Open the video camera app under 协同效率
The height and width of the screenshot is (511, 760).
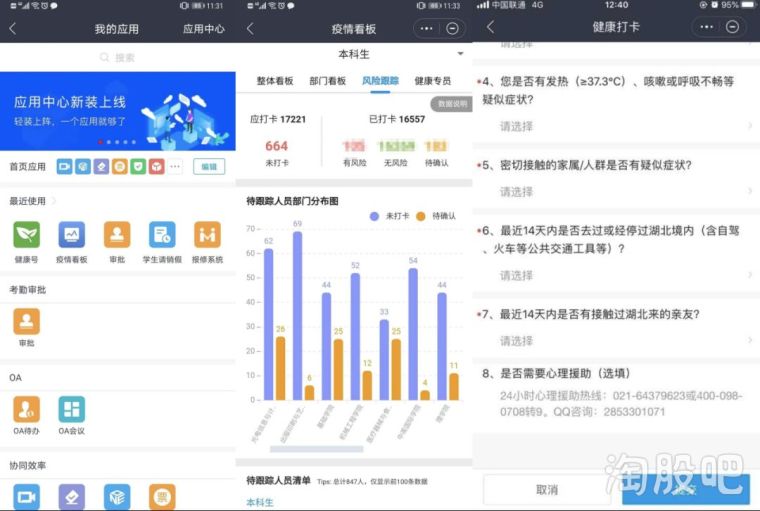pyautogui.click(x=27, y=497)
